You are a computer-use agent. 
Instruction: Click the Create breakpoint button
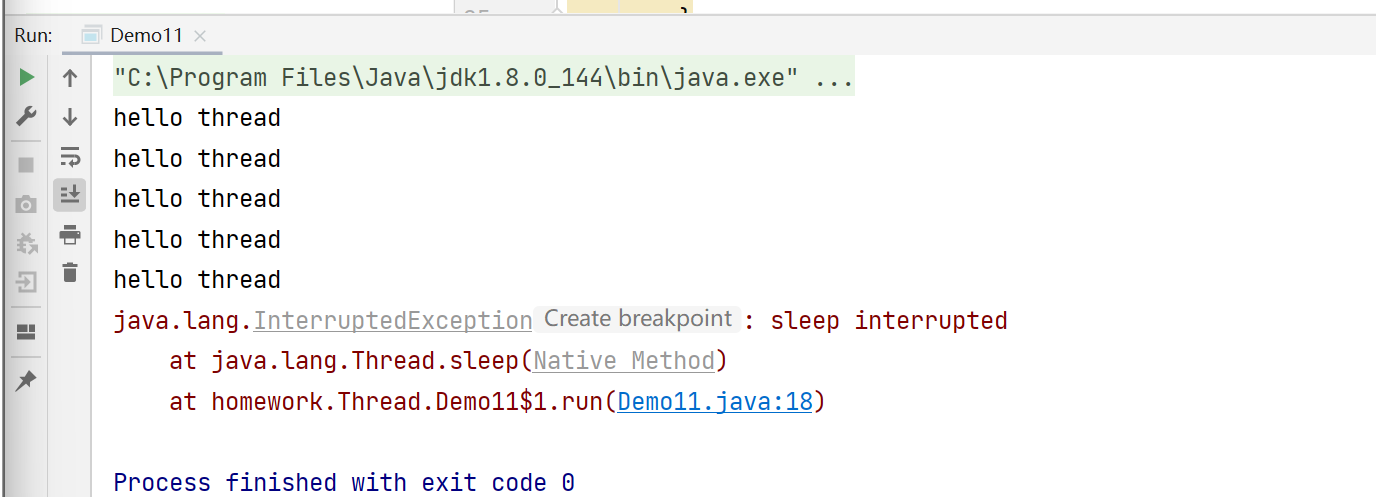coord(638,319)
